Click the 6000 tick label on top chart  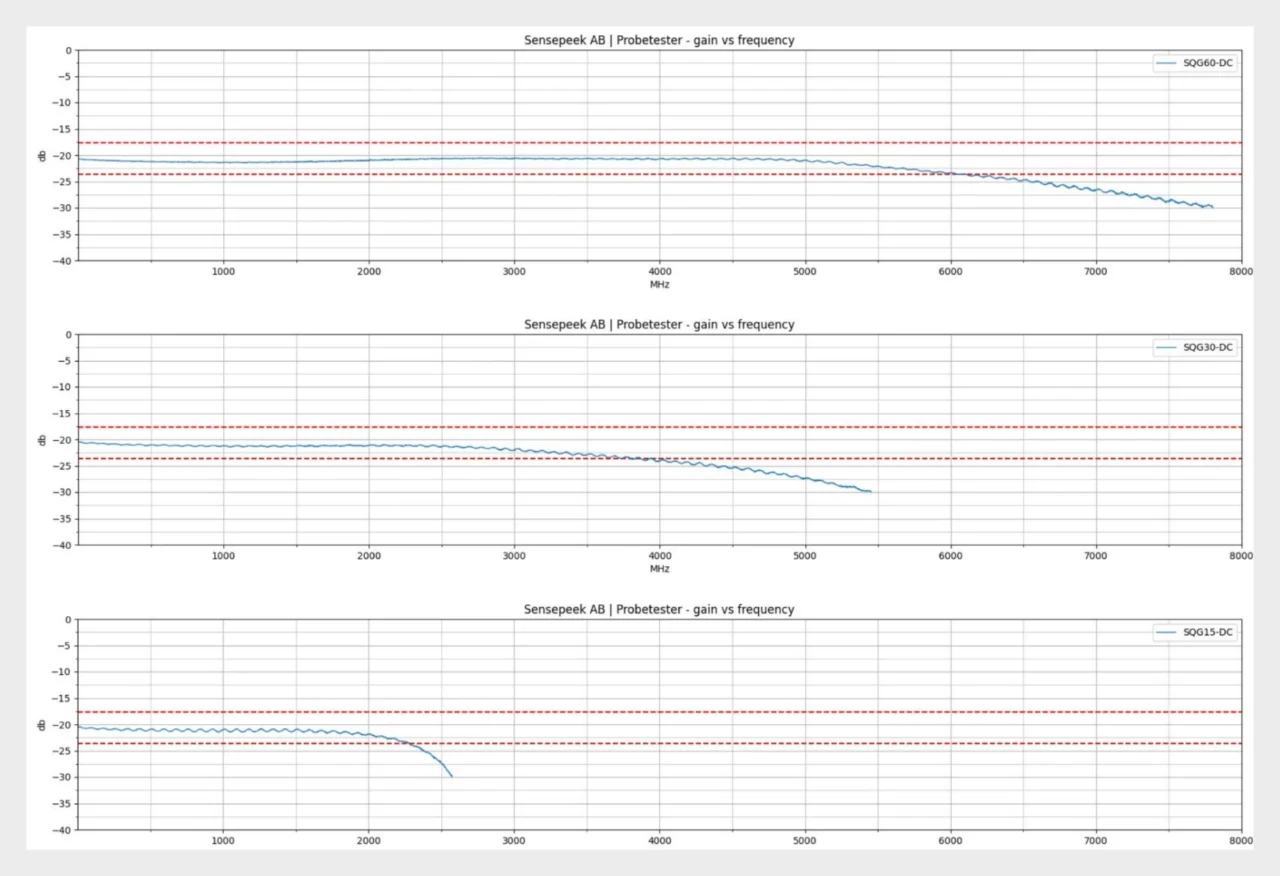tap(950, 272)
